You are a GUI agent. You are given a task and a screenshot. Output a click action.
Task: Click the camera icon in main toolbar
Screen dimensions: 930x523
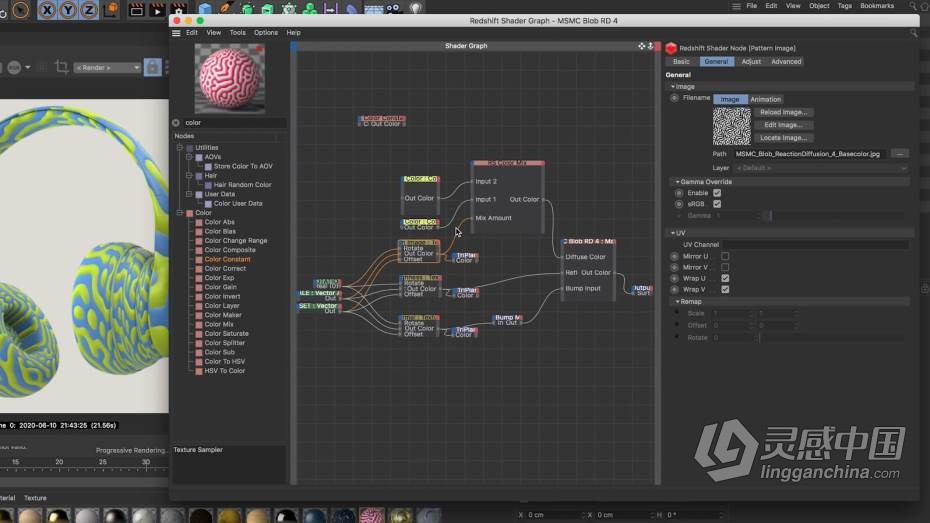(393, 9)
